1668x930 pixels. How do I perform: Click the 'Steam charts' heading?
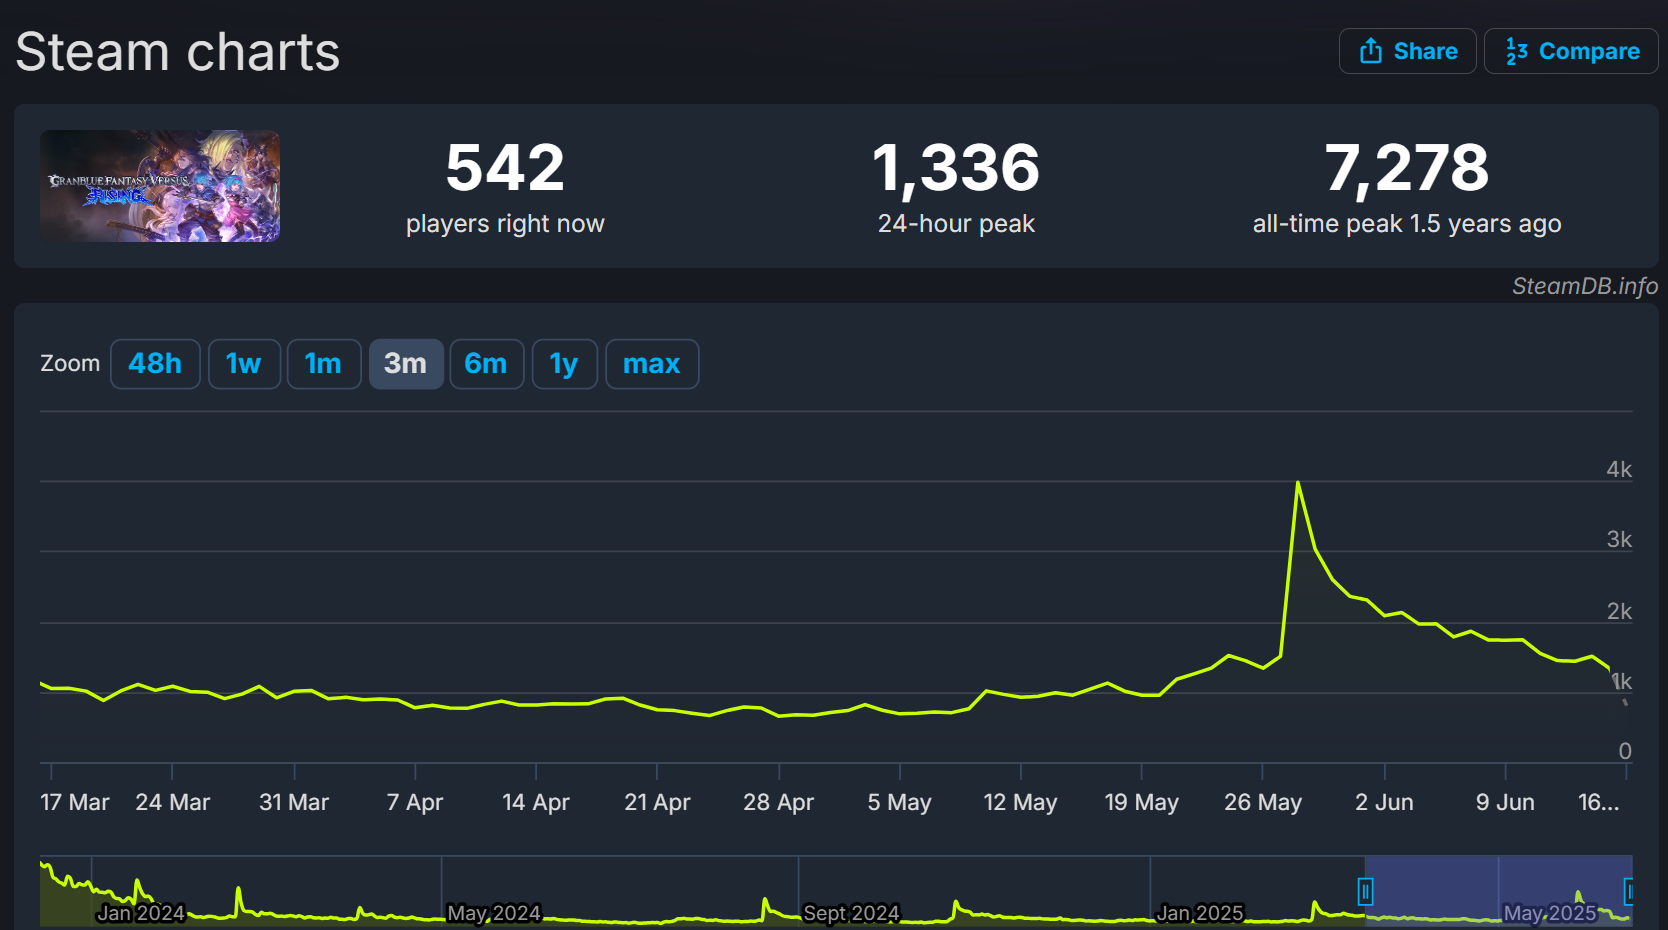pyautogui.click(x=178, y=52)
